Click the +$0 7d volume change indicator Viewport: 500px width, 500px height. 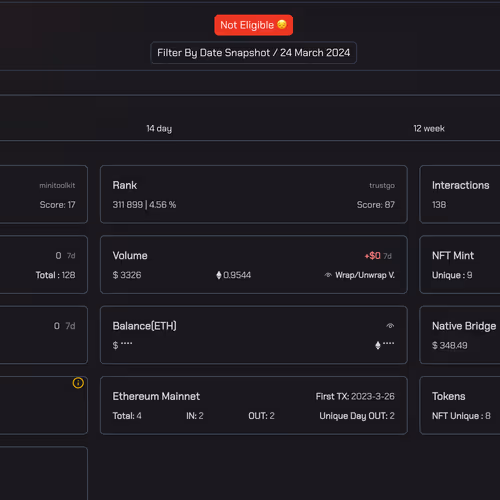[378, 256]
